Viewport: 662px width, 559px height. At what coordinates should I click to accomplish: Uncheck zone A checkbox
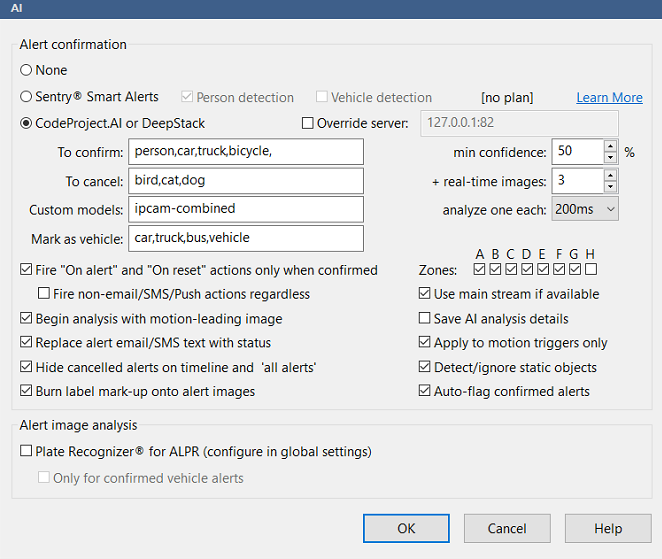click(479, 269)
